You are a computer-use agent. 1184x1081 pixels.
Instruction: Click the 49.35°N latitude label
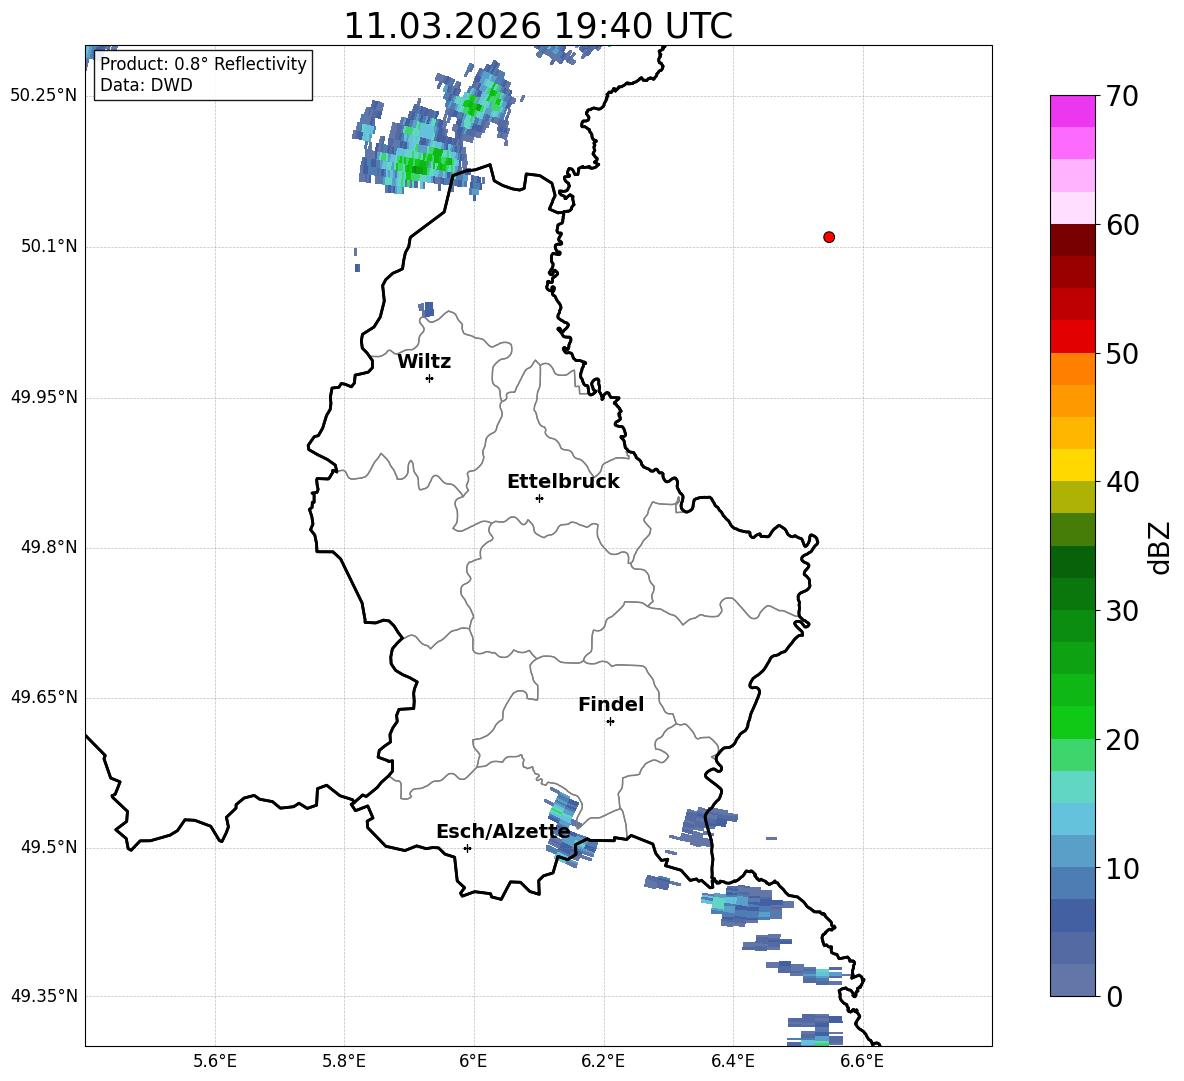click(44, 996)
